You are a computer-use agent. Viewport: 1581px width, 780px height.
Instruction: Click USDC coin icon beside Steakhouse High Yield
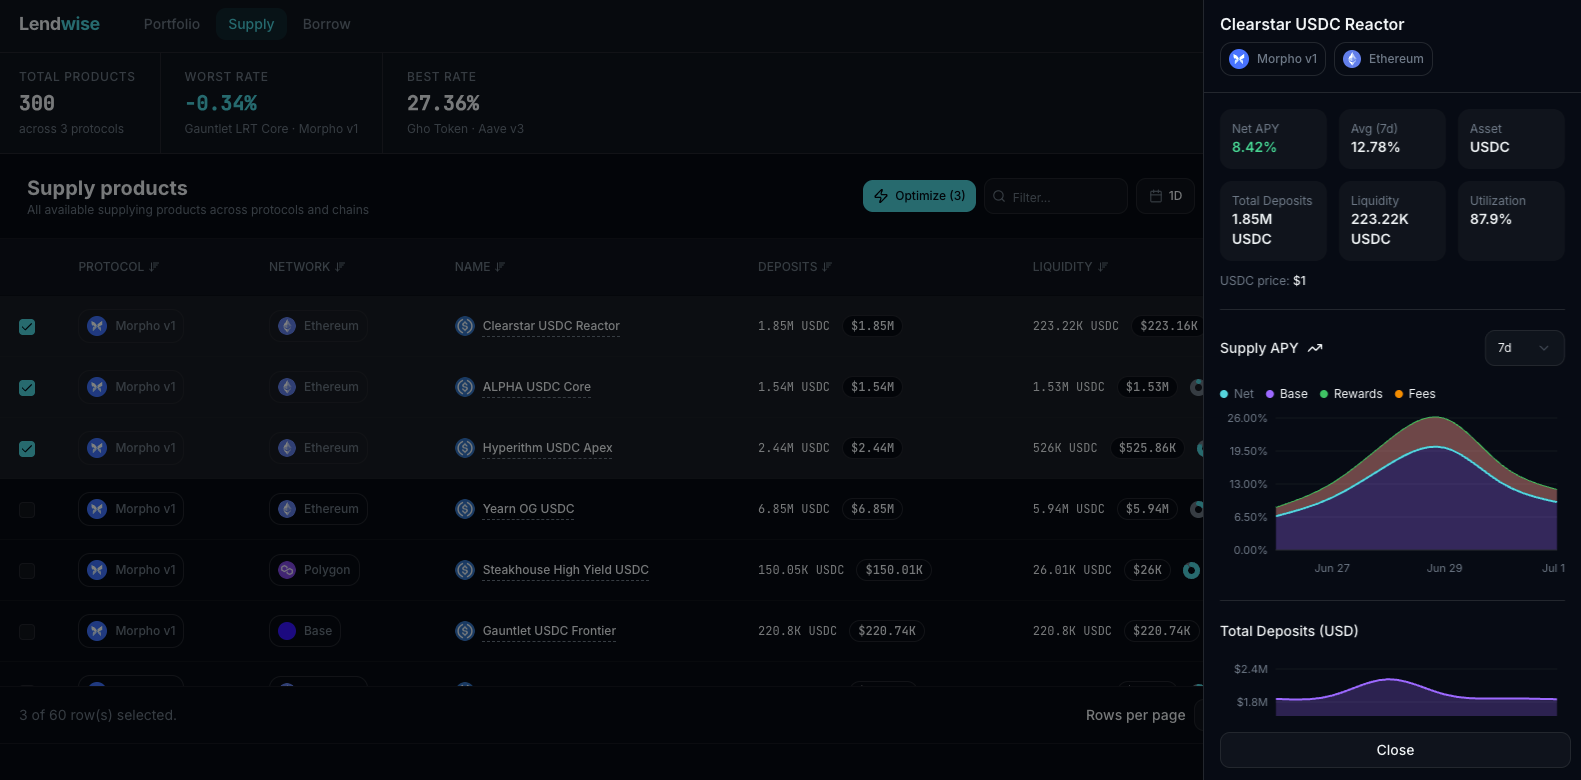pos(465,570)
